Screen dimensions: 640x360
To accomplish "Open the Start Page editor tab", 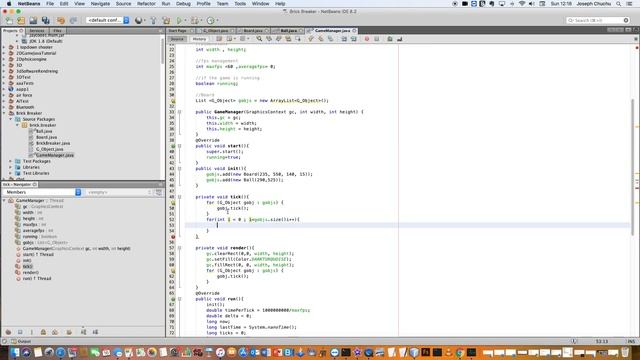I will coord(178,31).
